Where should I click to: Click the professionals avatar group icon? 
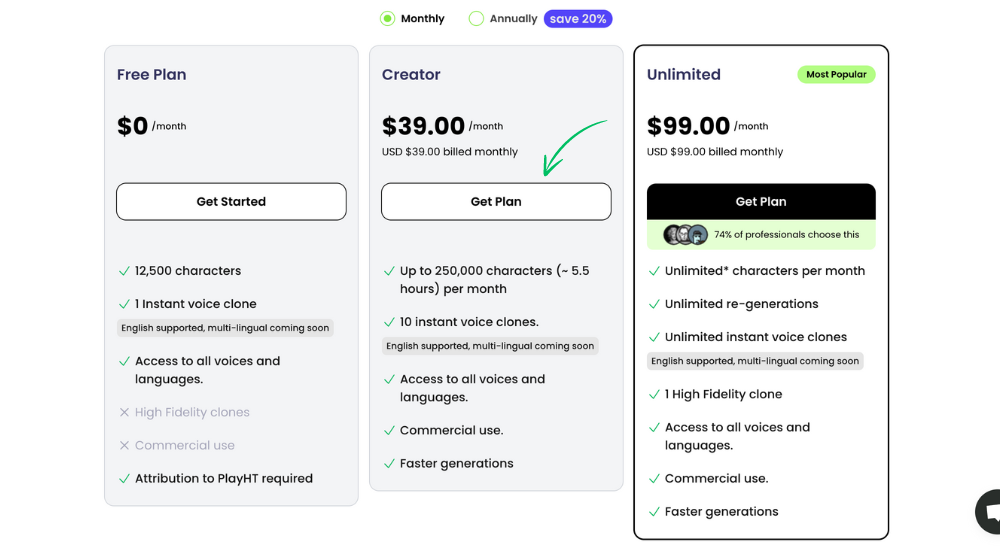(x=686, y=235)
